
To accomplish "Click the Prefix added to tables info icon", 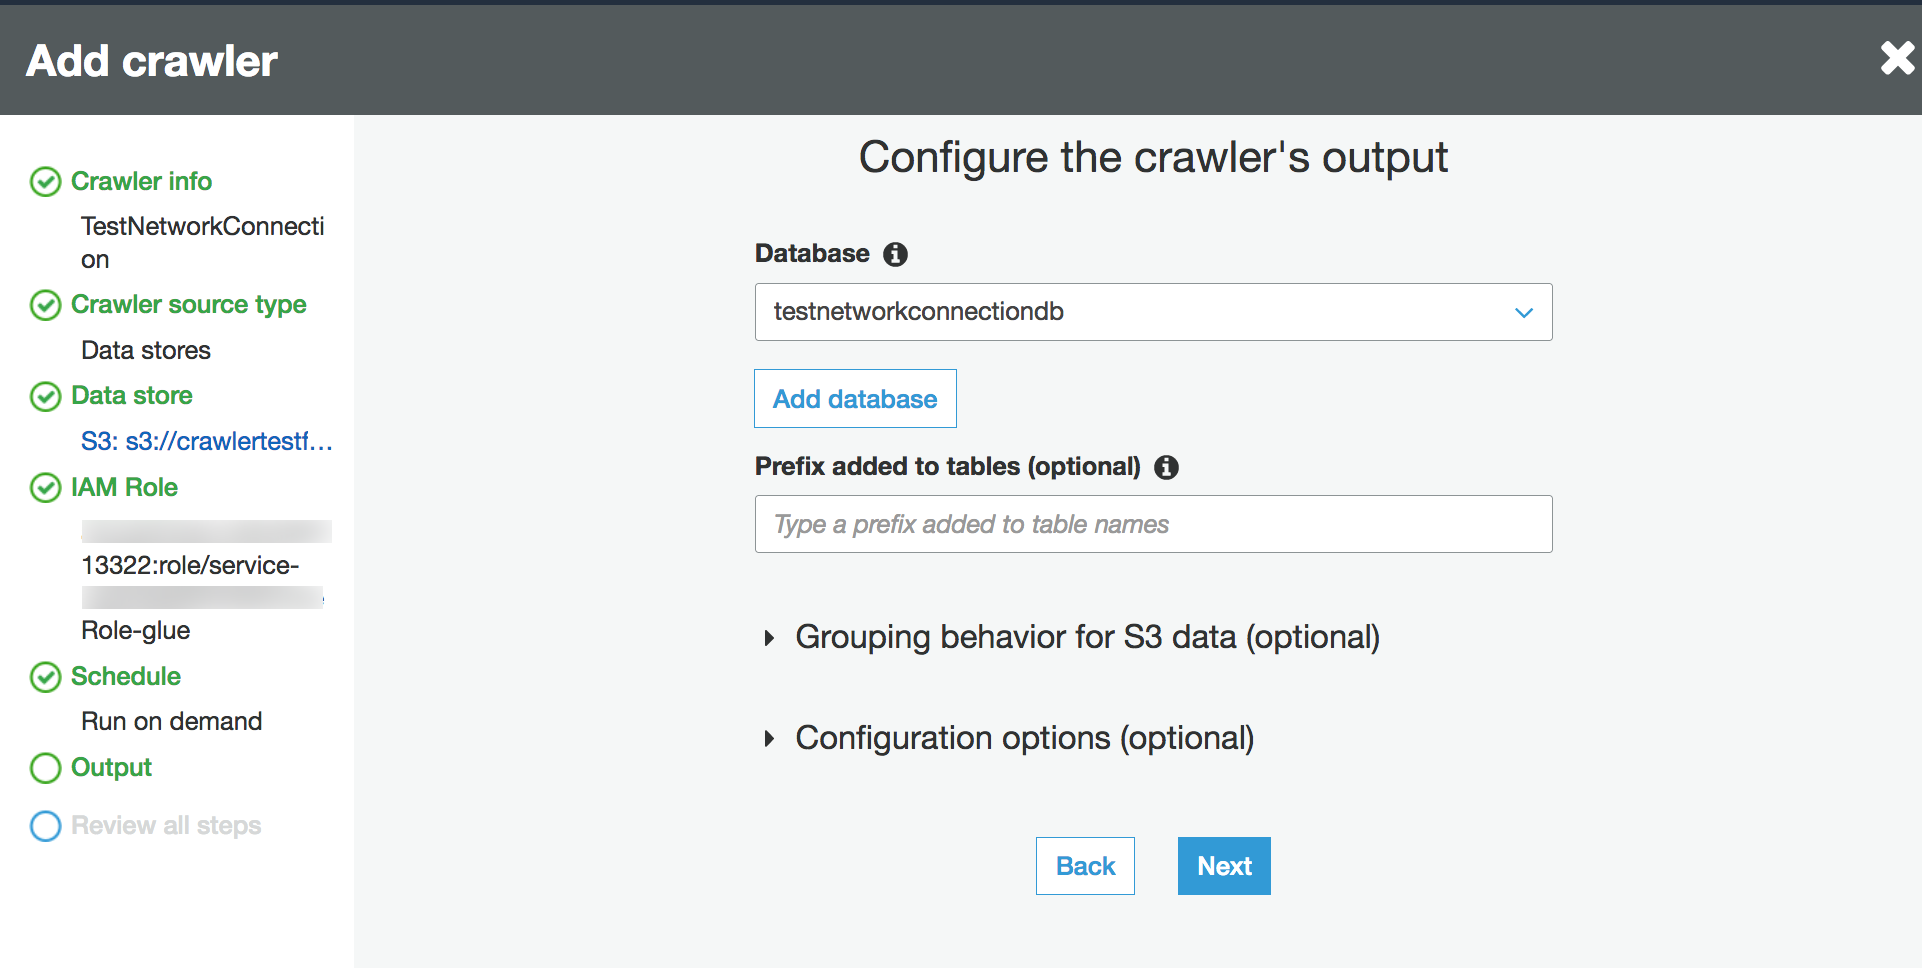I will click(1166, 467).
